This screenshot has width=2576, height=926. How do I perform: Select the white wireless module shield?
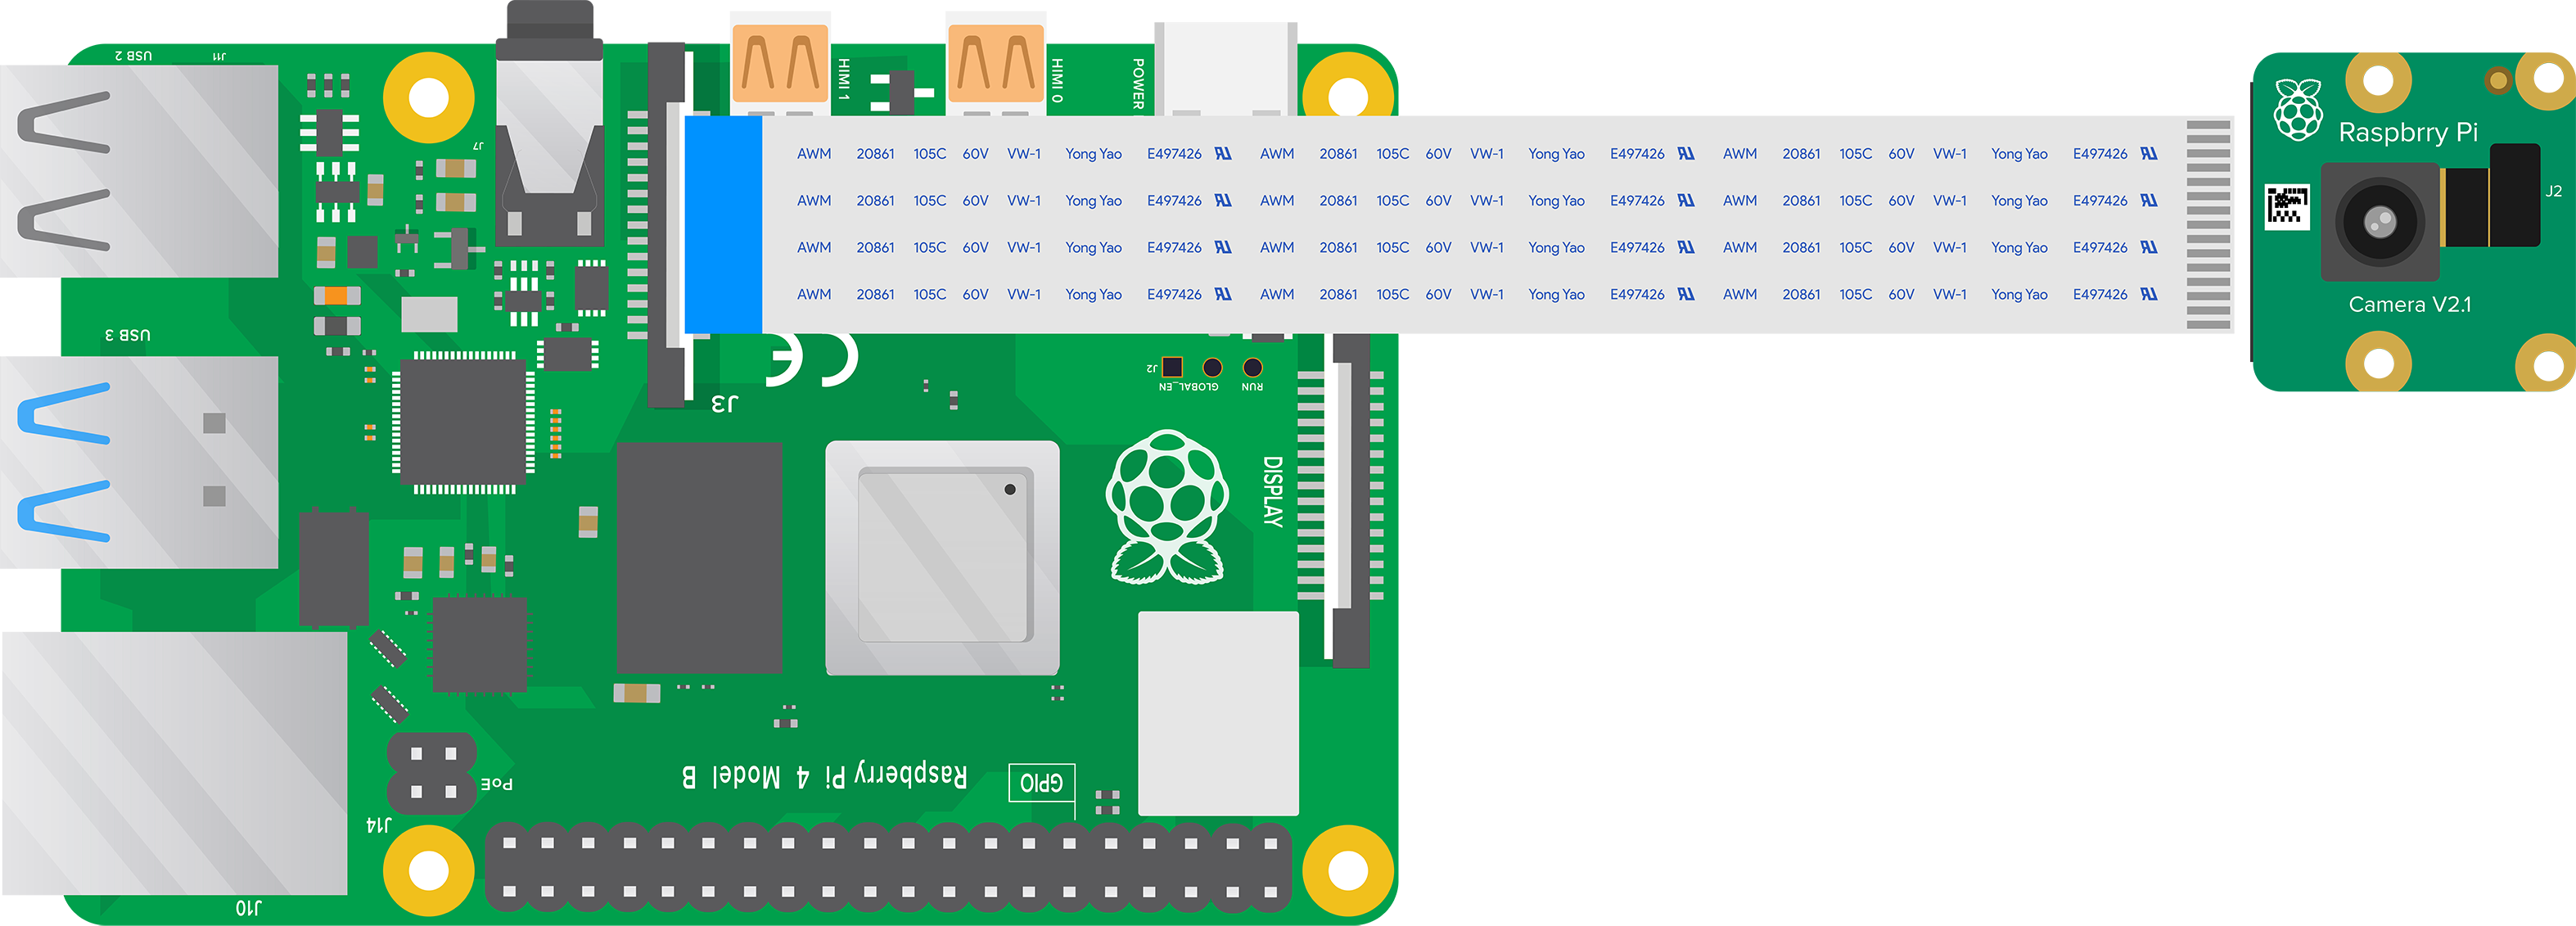click(x=1218, y=713)
